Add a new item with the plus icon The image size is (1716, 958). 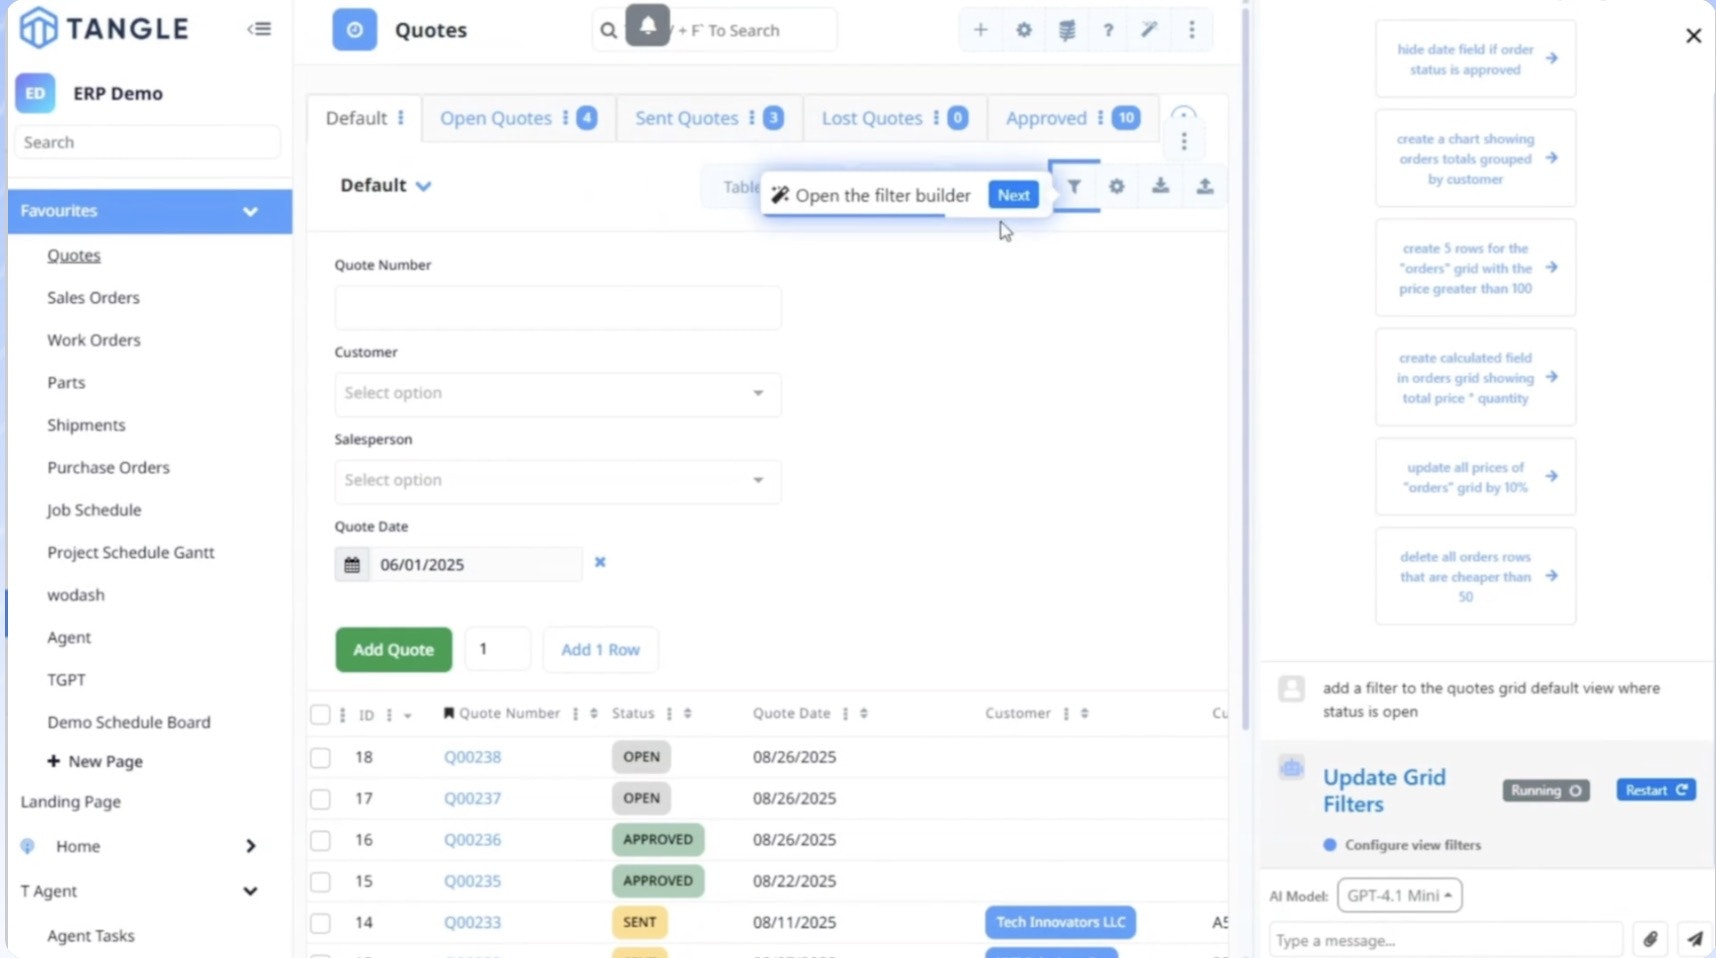click(x=981, y=30)
